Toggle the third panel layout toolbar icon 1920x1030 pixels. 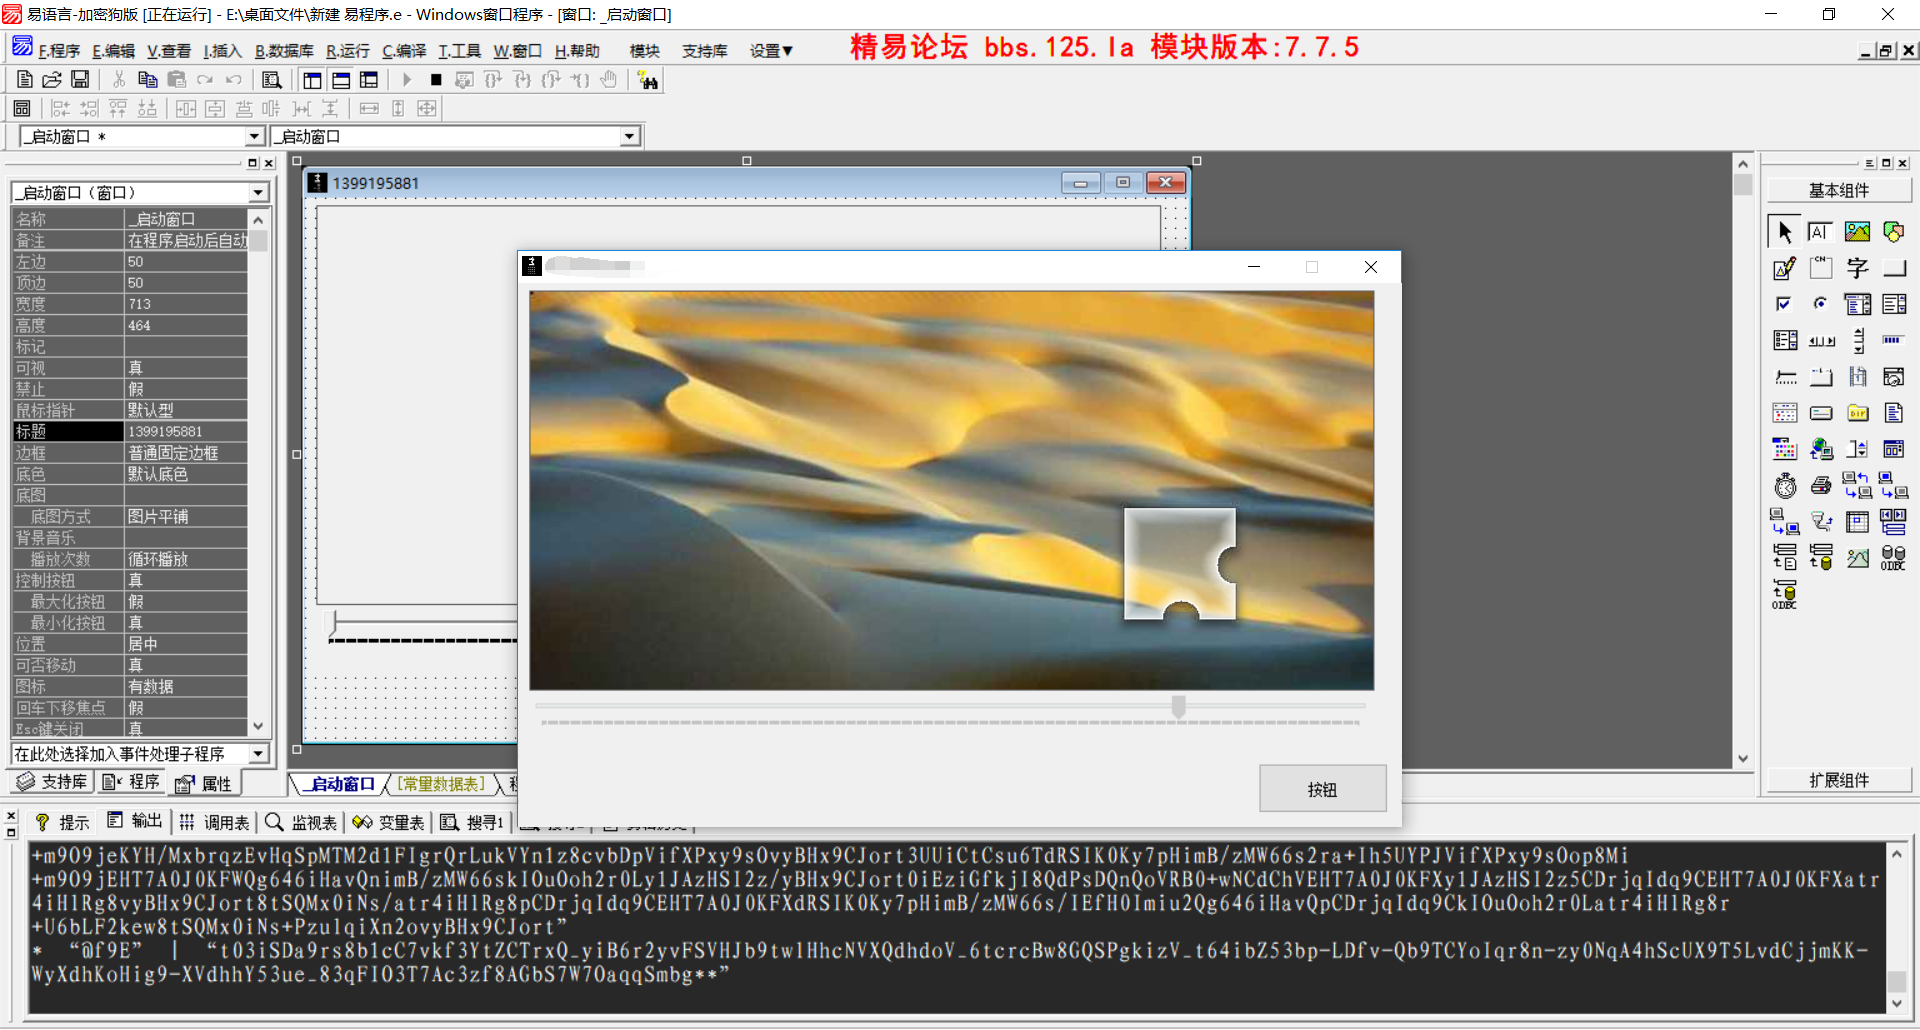pyautogui.click(x=369, y=80)
